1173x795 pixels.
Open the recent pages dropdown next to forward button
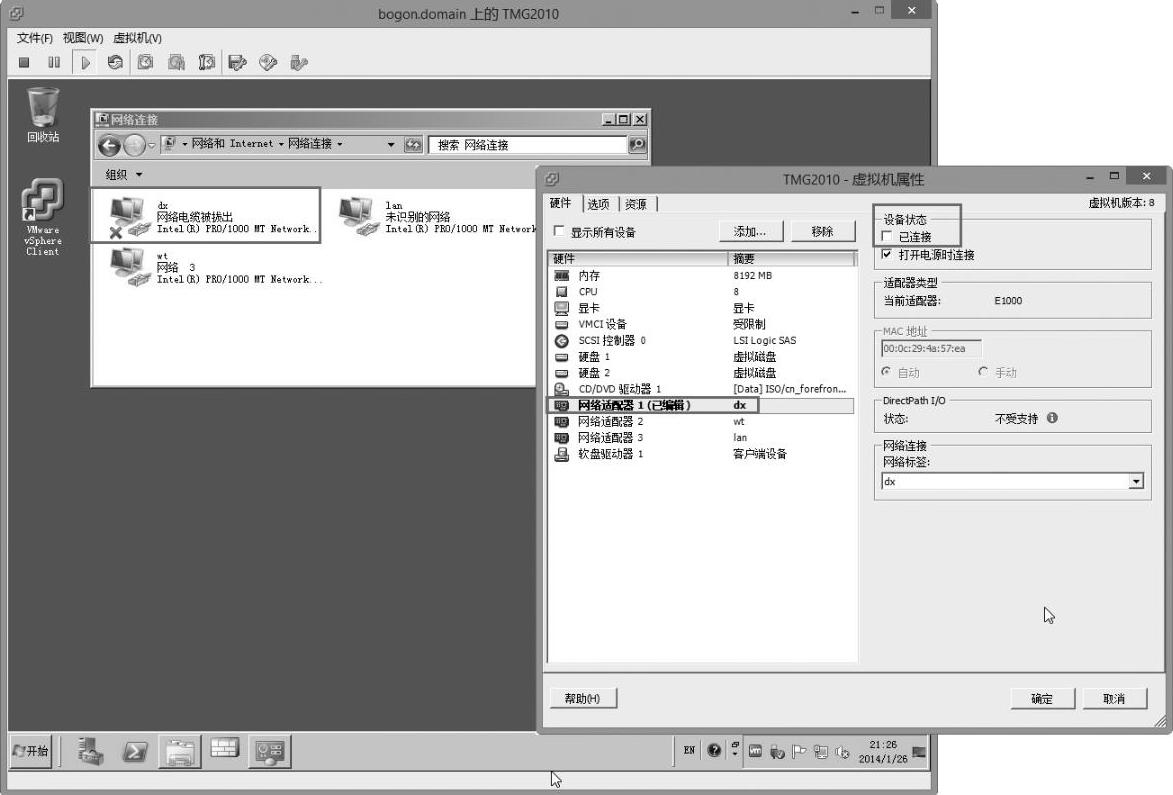coord(151,145)
